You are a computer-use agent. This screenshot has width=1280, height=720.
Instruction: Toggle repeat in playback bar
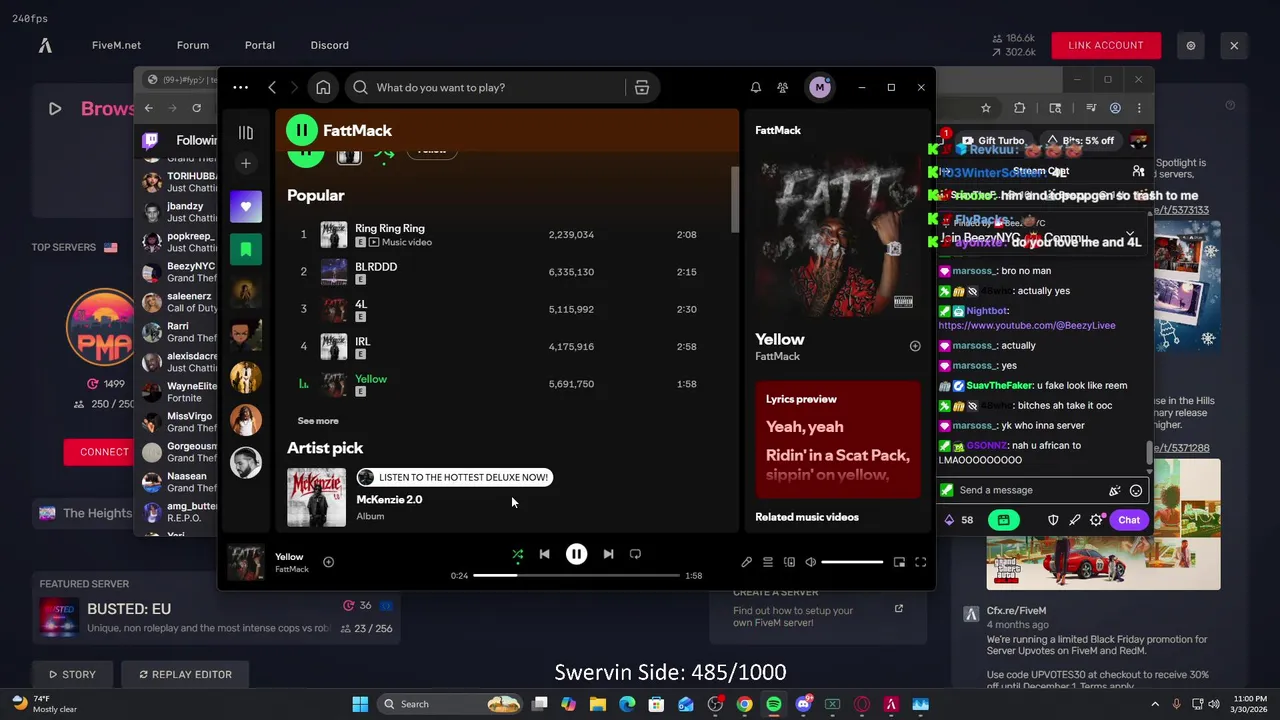635,554
